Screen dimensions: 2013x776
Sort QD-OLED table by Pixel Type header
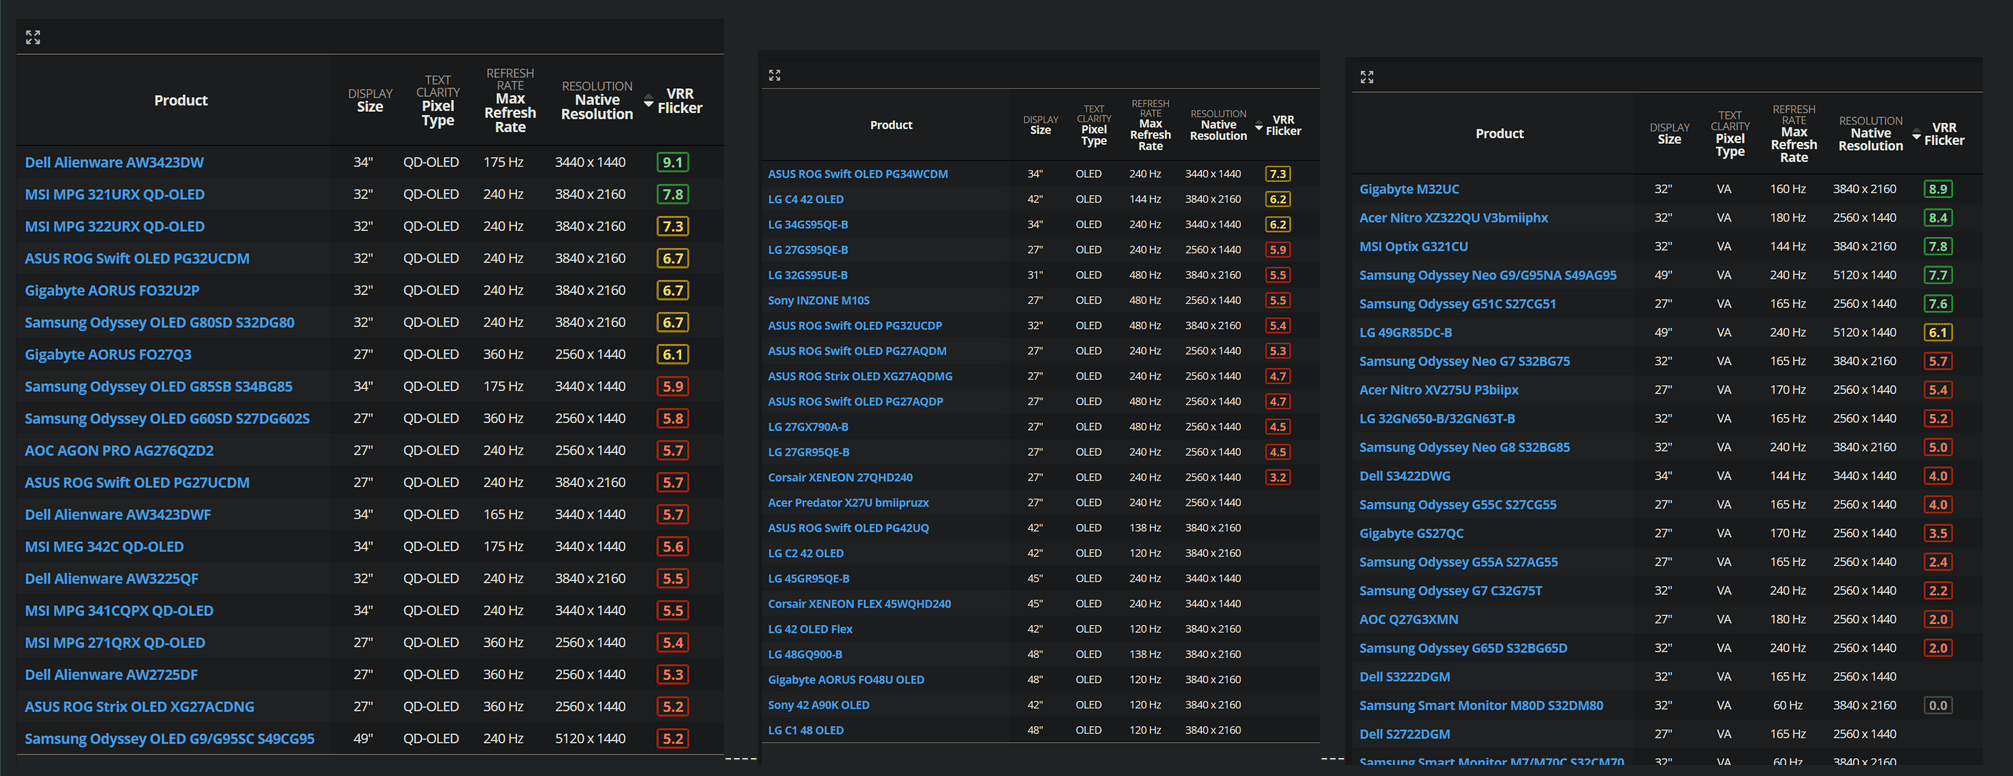[x=438, y=100]
